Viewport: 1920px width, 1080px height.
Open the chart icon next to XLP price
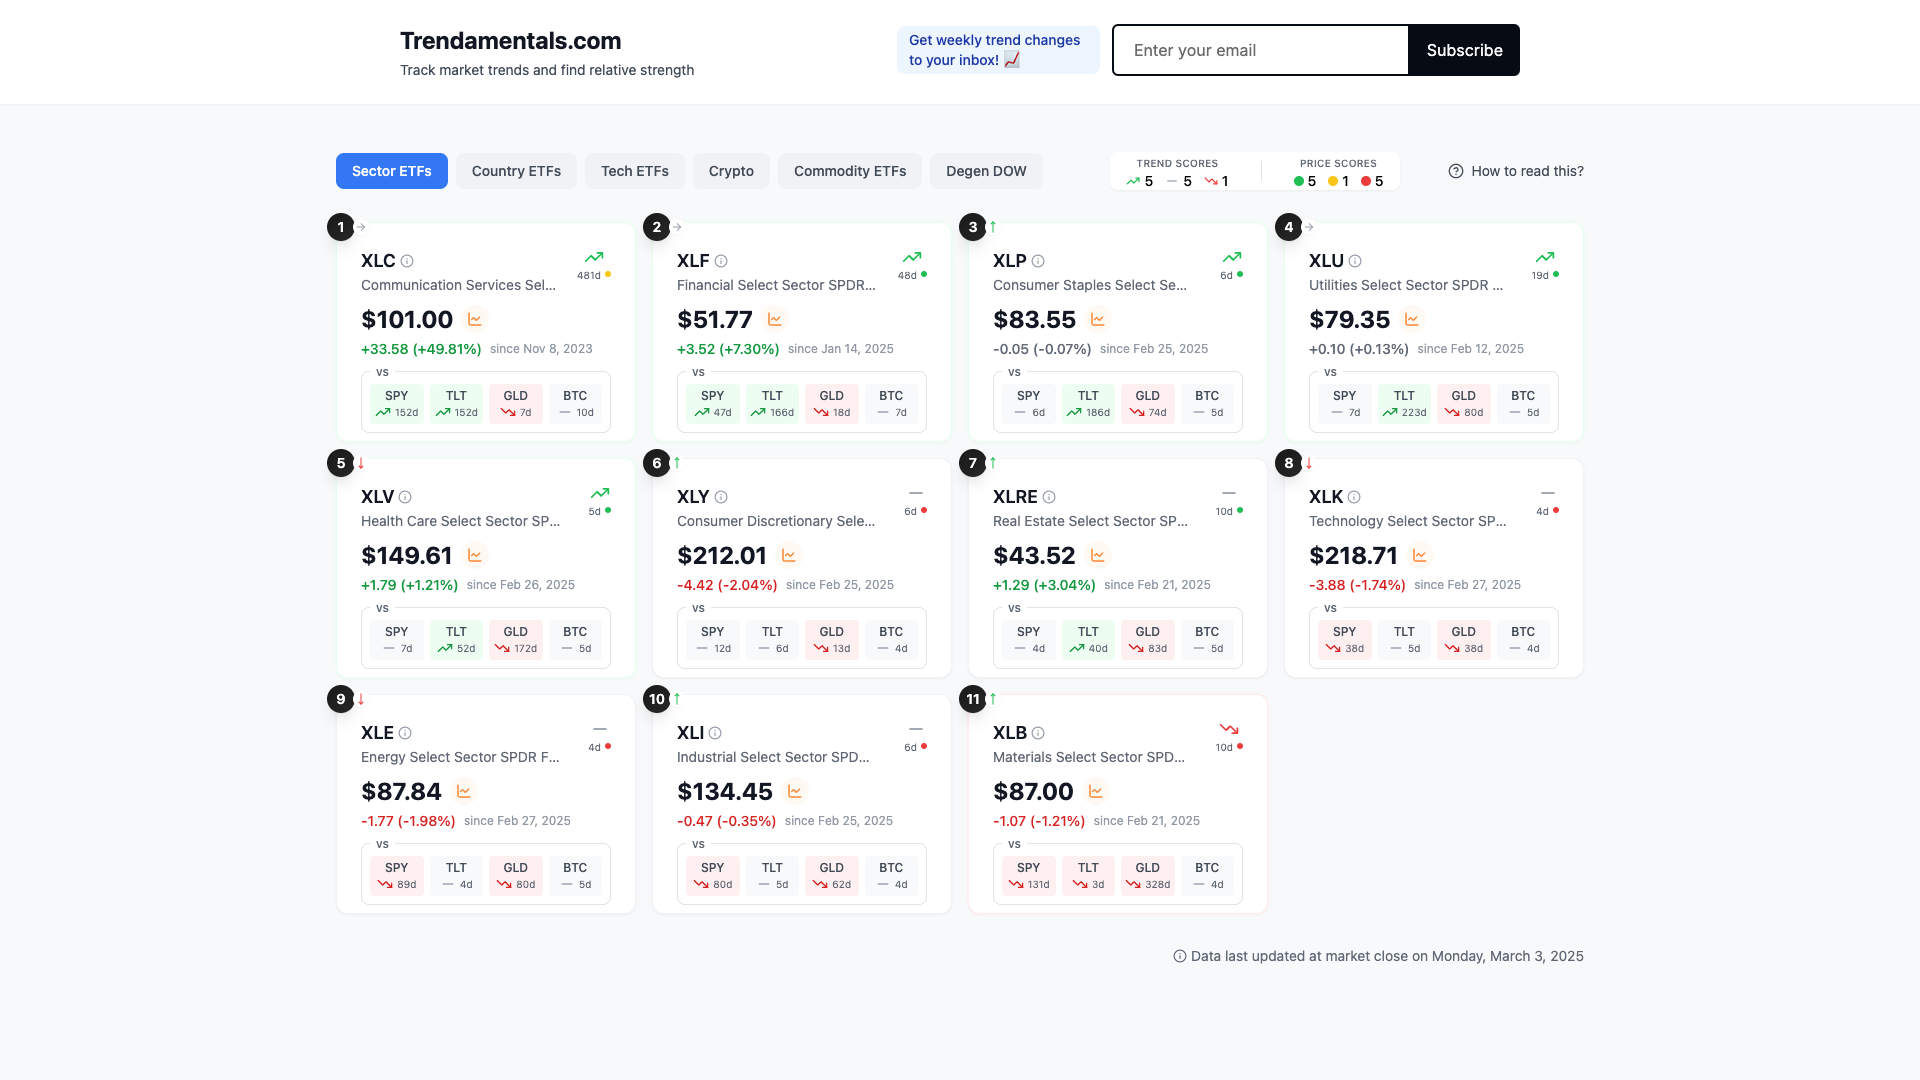(x=1097, y=320)
